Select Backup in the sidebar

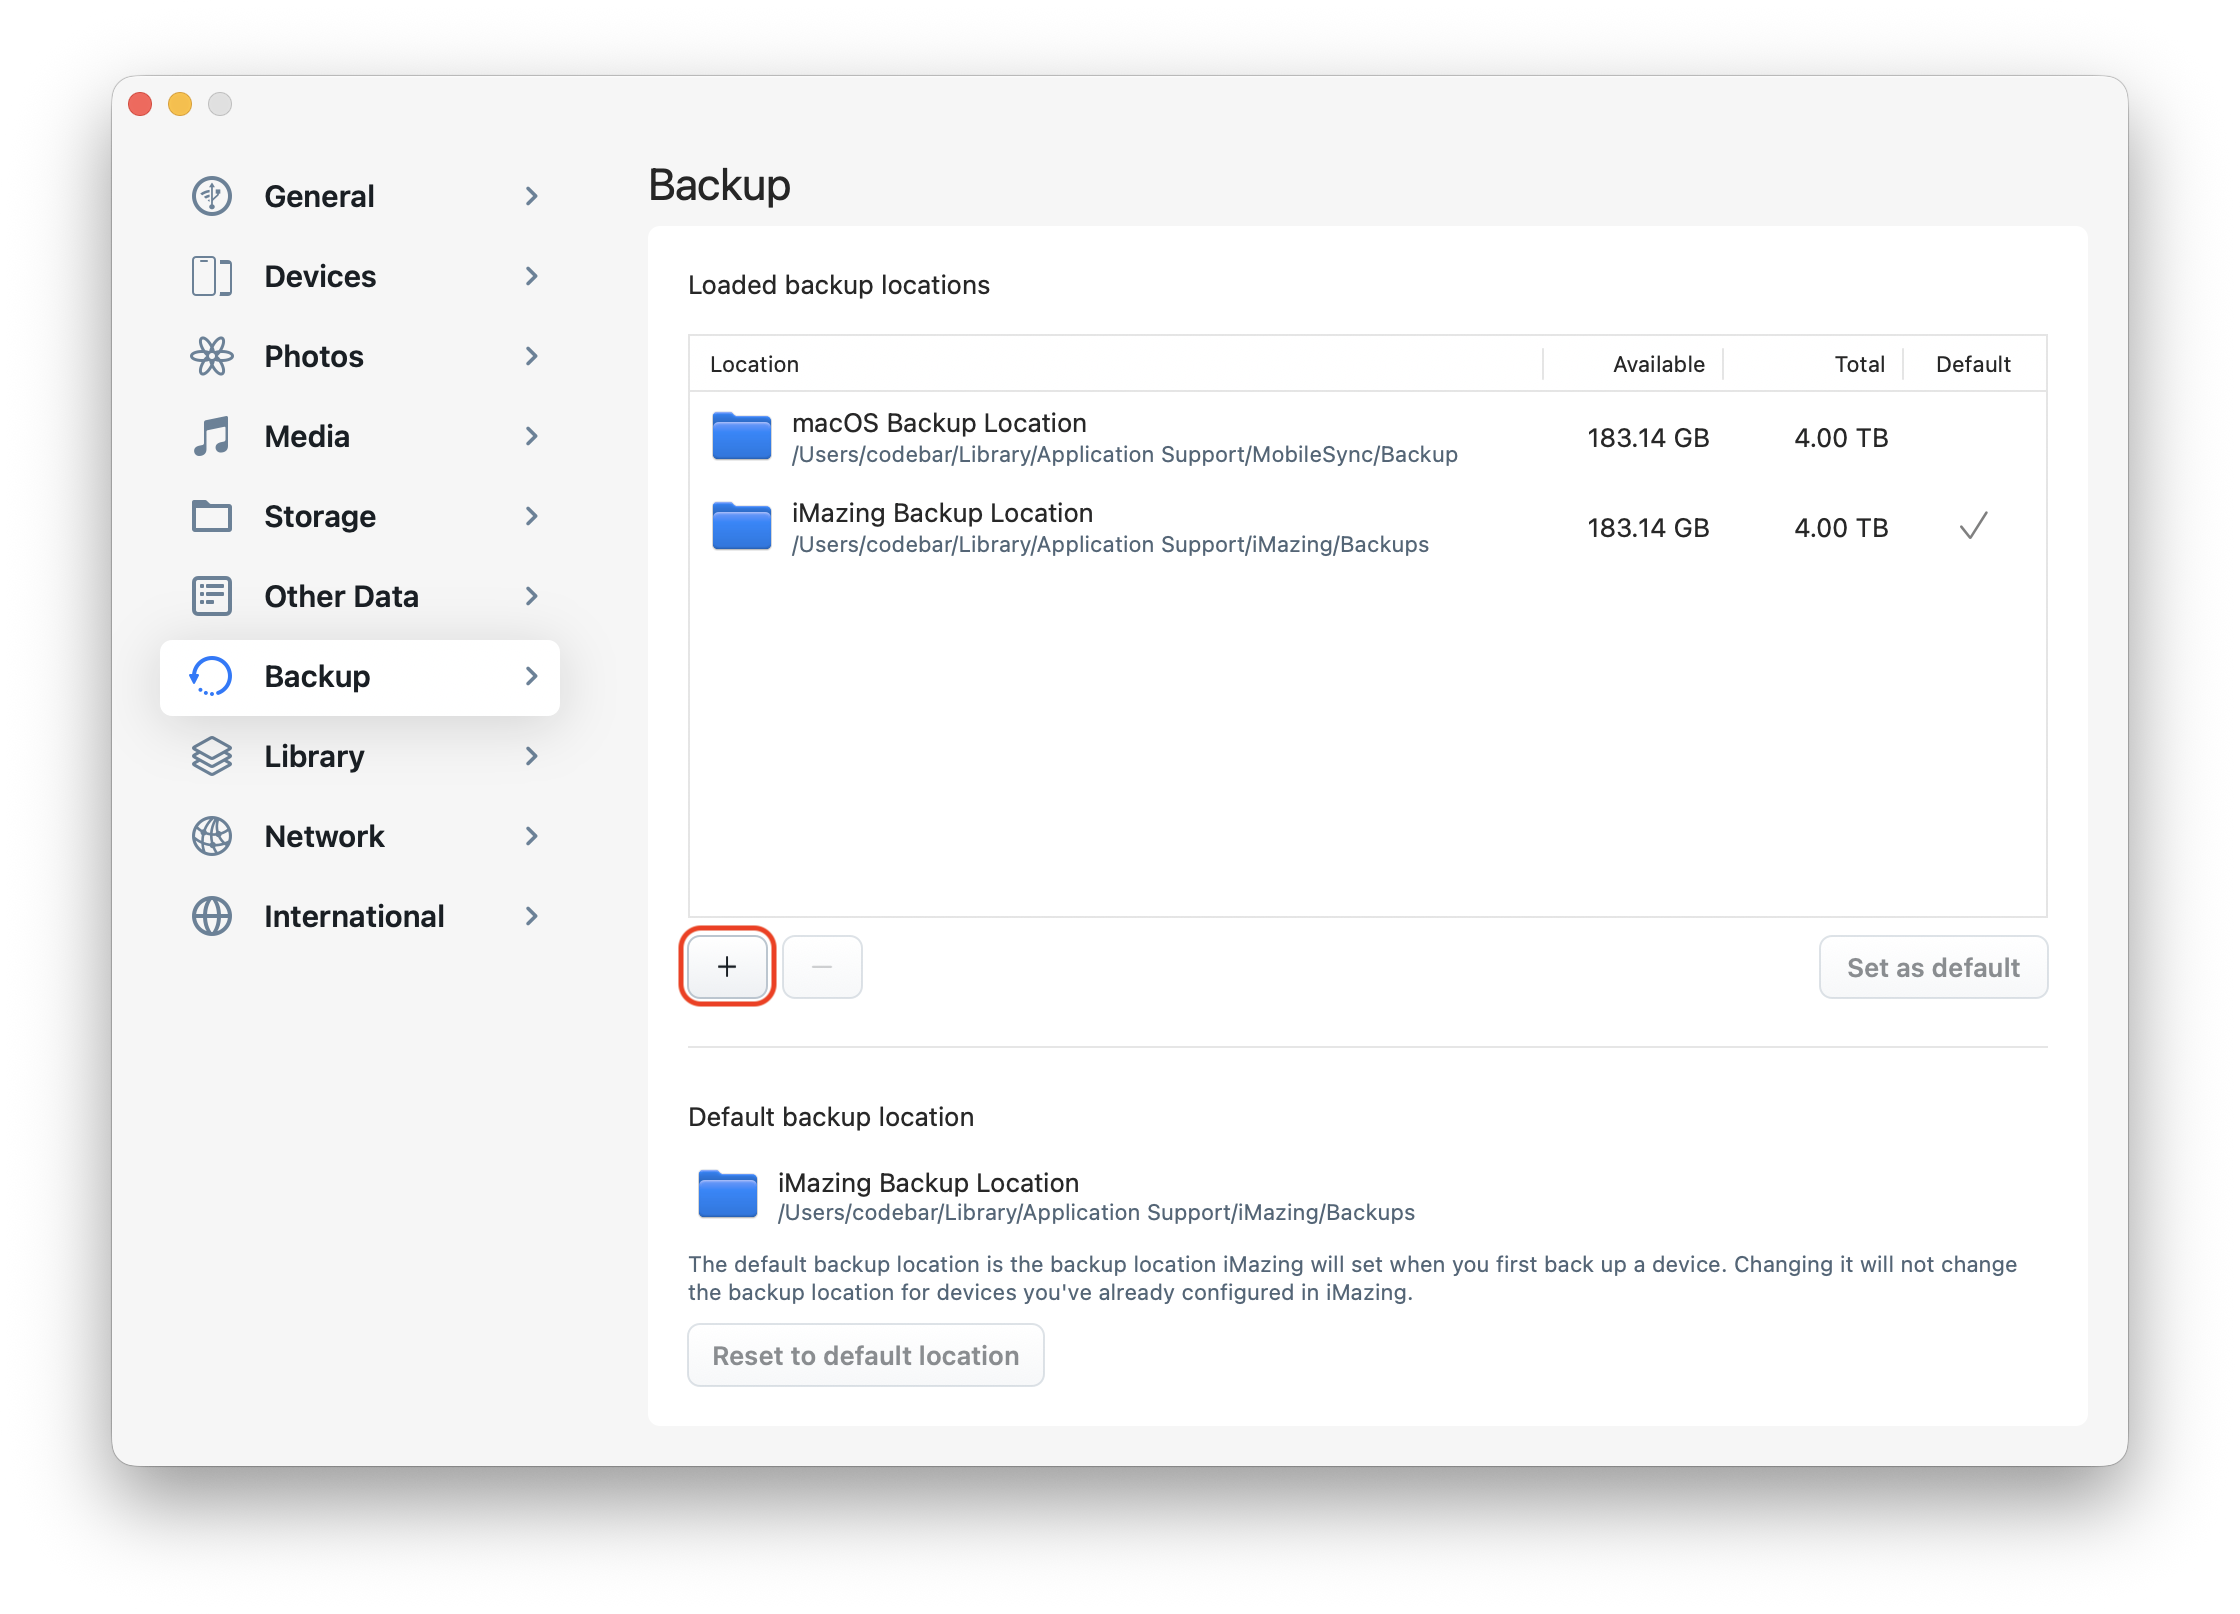tap(317, 676)
